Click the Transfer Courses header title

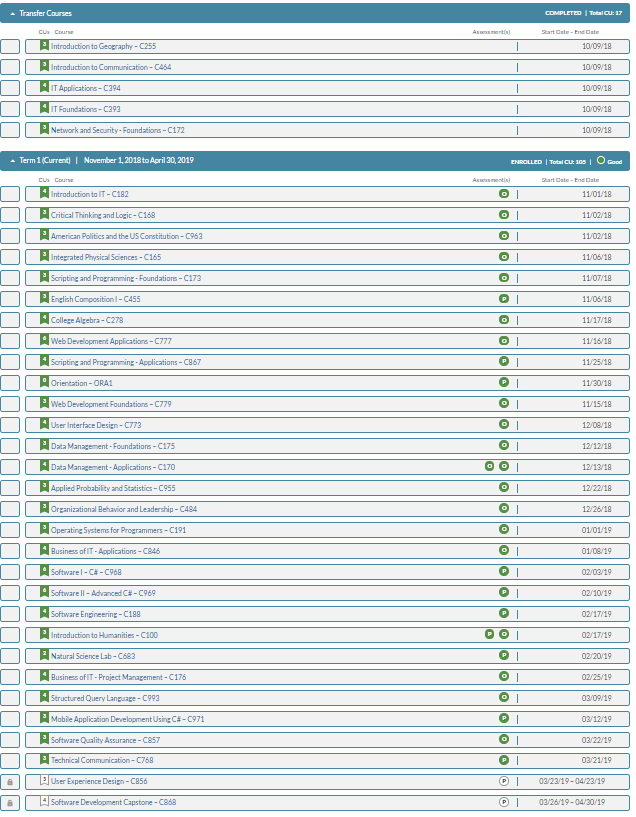46,13
